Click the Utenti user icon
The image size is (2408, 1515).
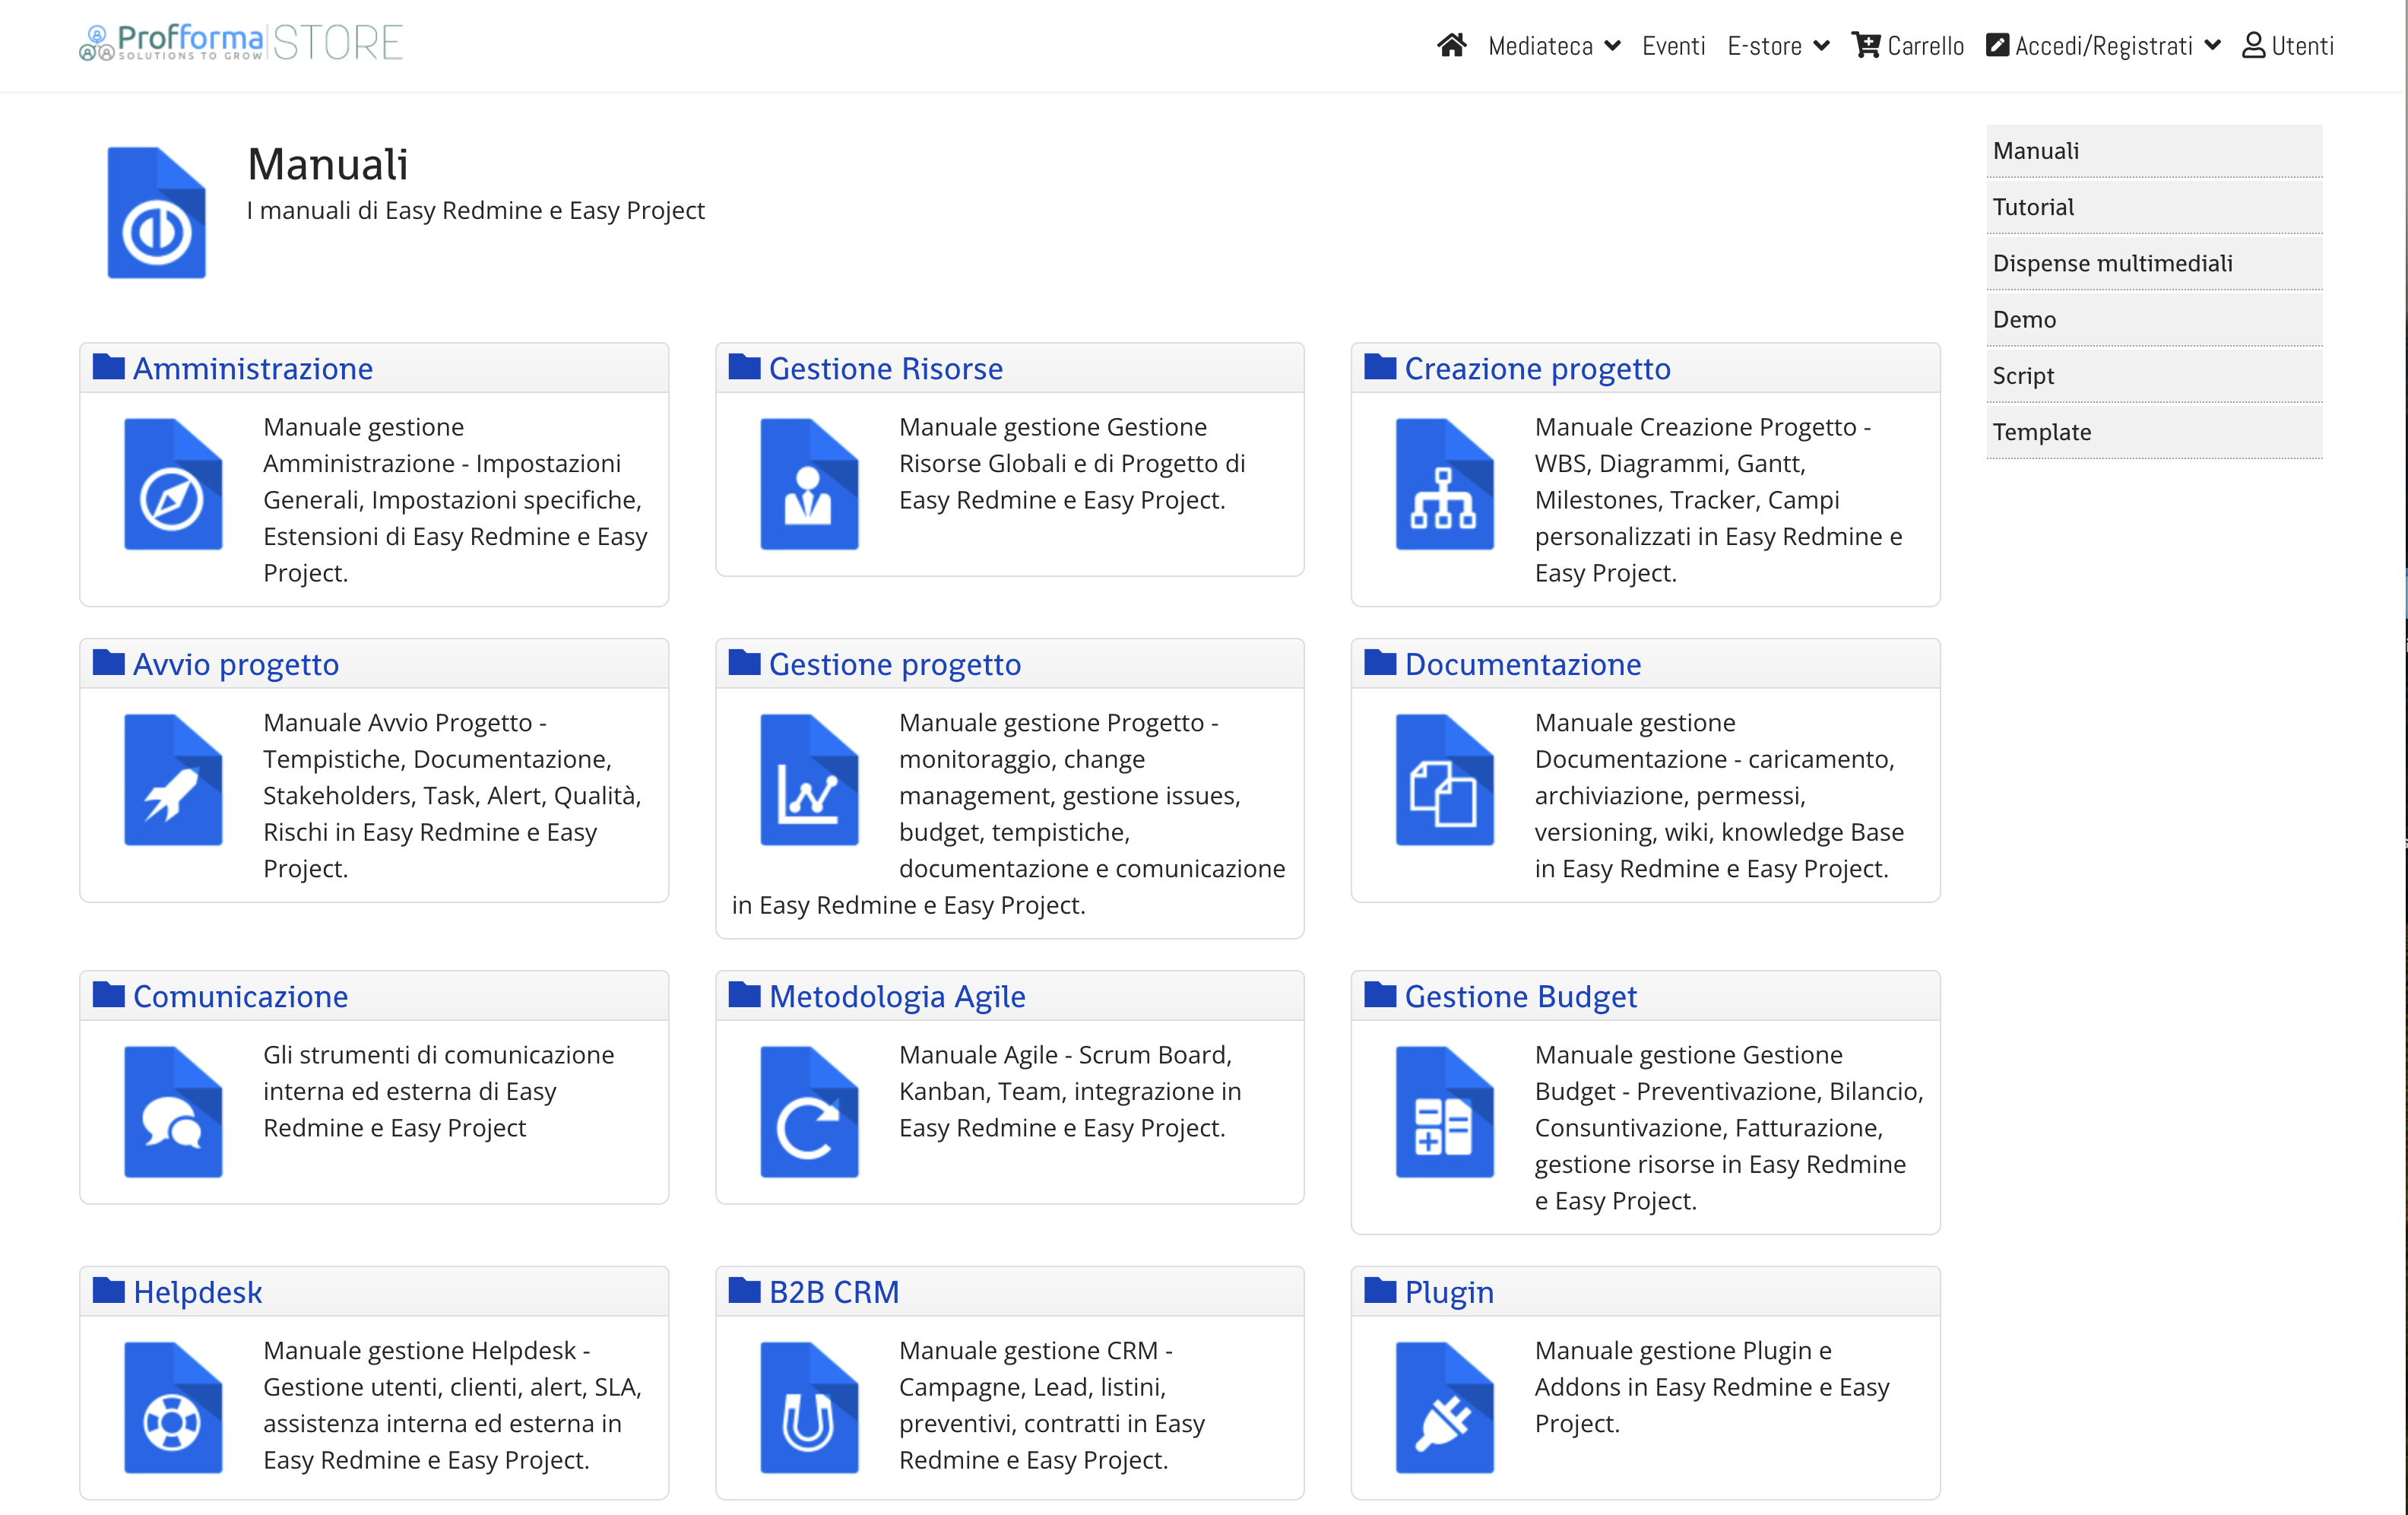tap(2253, 45)
